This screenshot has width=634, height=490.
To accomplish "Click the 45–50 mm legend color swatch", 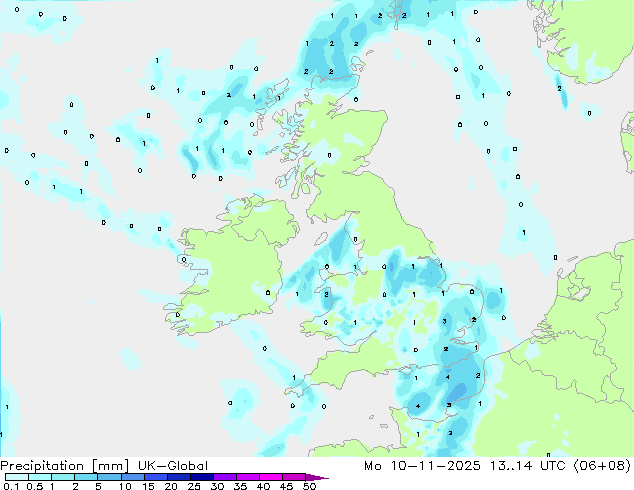I will (x=294, y=477).
